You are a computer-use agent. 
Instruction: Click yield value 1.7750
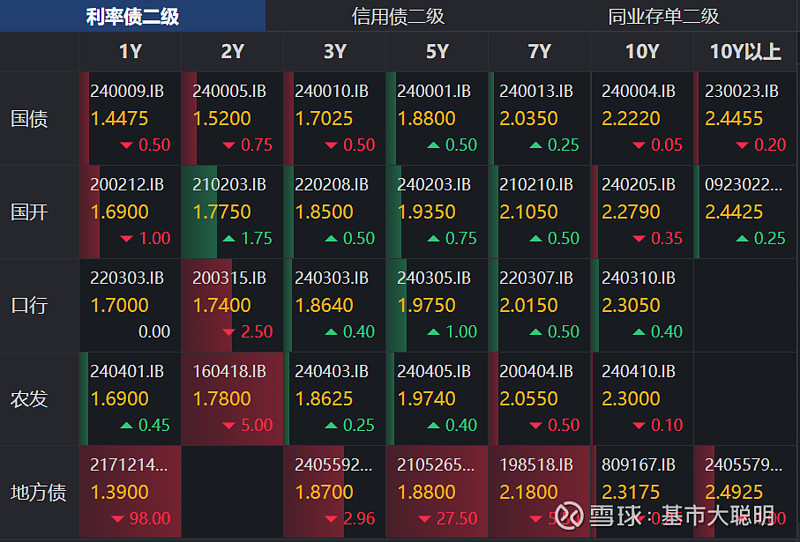222,212
